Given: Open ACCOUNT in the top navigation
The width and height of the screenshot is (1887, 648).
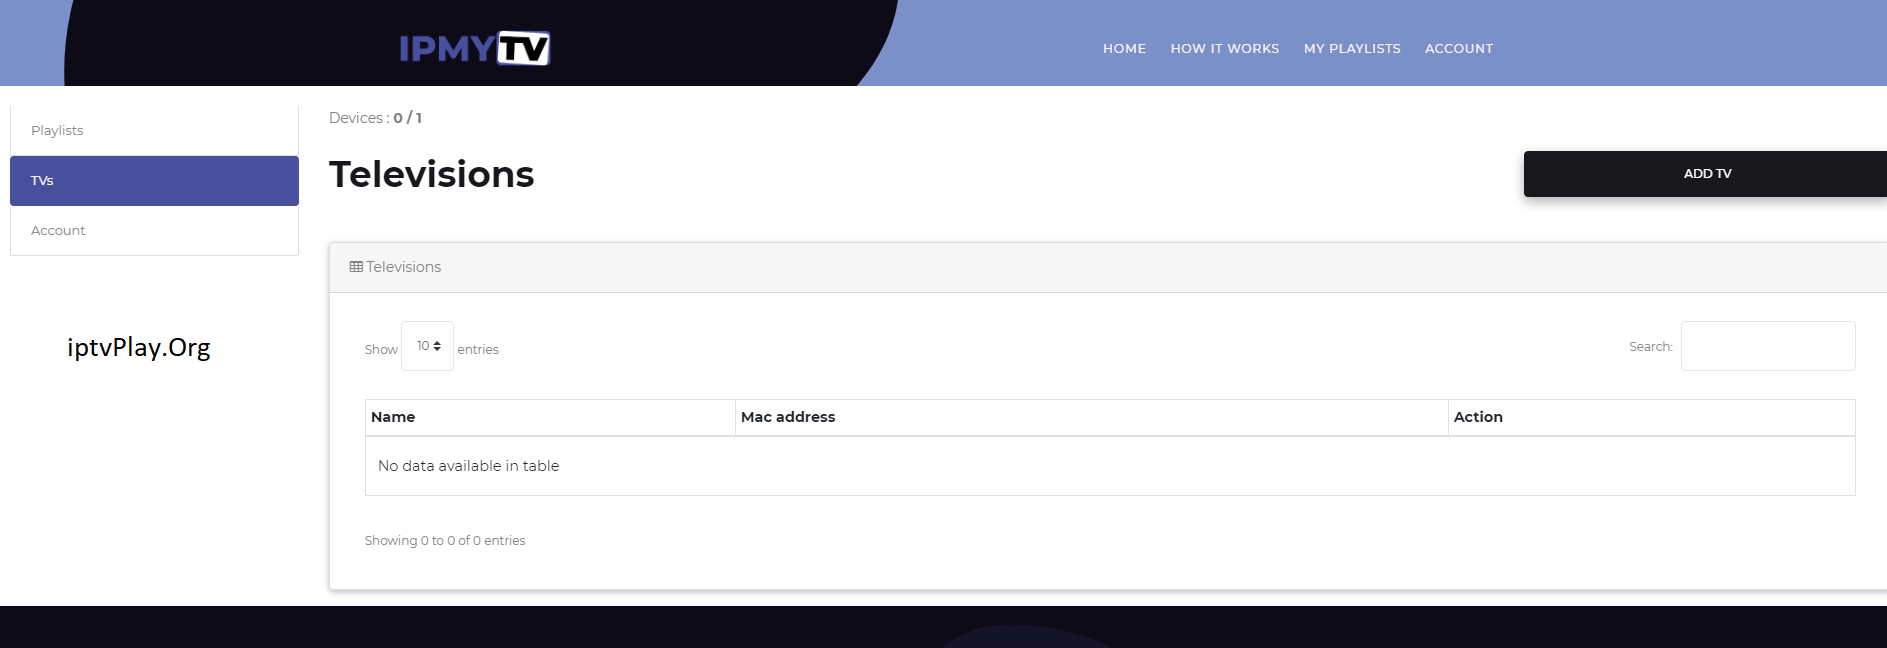Looking at the screenshot, I should [1459, 48].
